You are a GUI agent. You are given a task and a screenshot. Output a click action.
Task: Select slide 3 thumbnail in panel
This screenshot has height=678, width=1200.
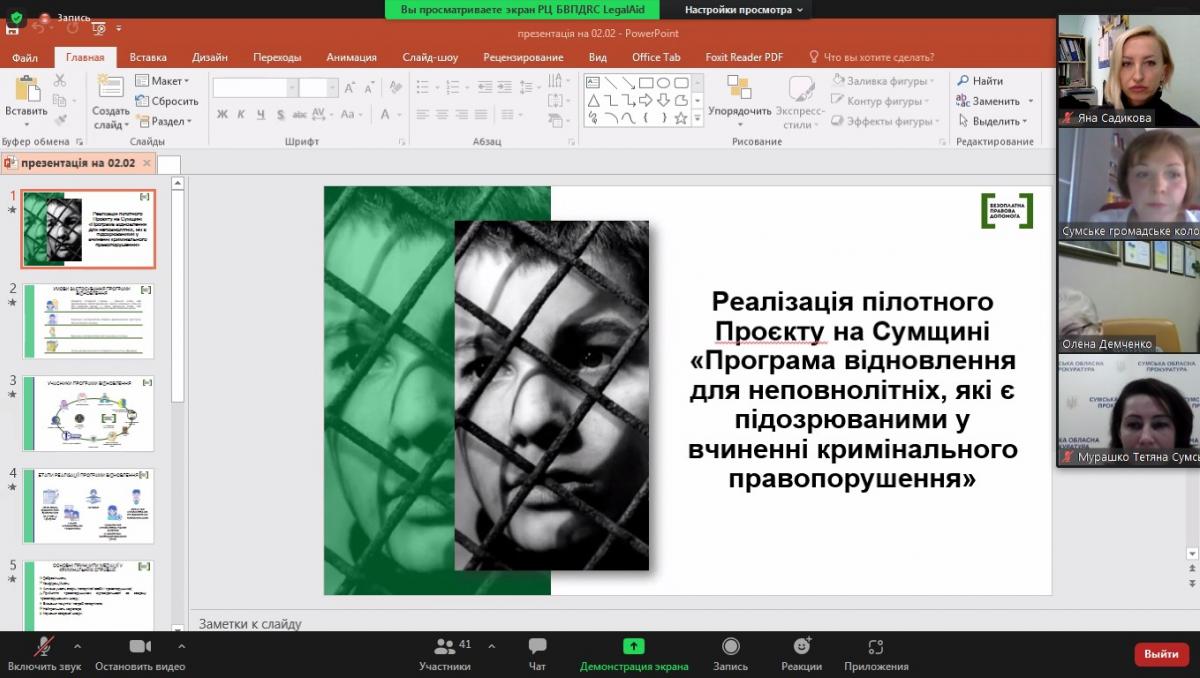pyautogui.click(x=88, y=413)
